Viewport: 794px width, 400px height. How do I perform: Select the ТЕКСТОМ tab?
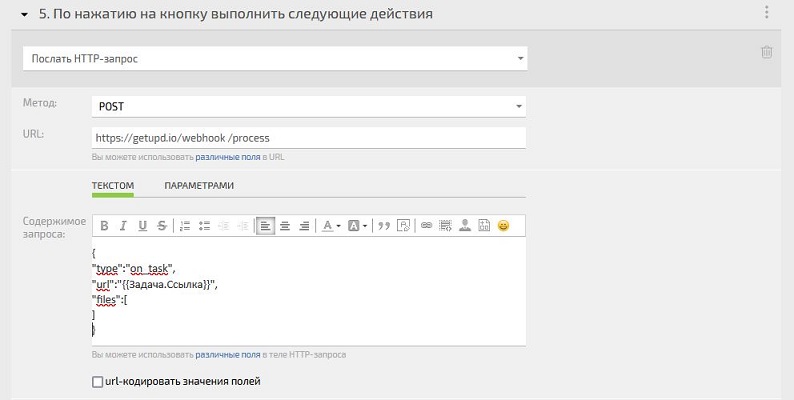[x=112, y=185]
